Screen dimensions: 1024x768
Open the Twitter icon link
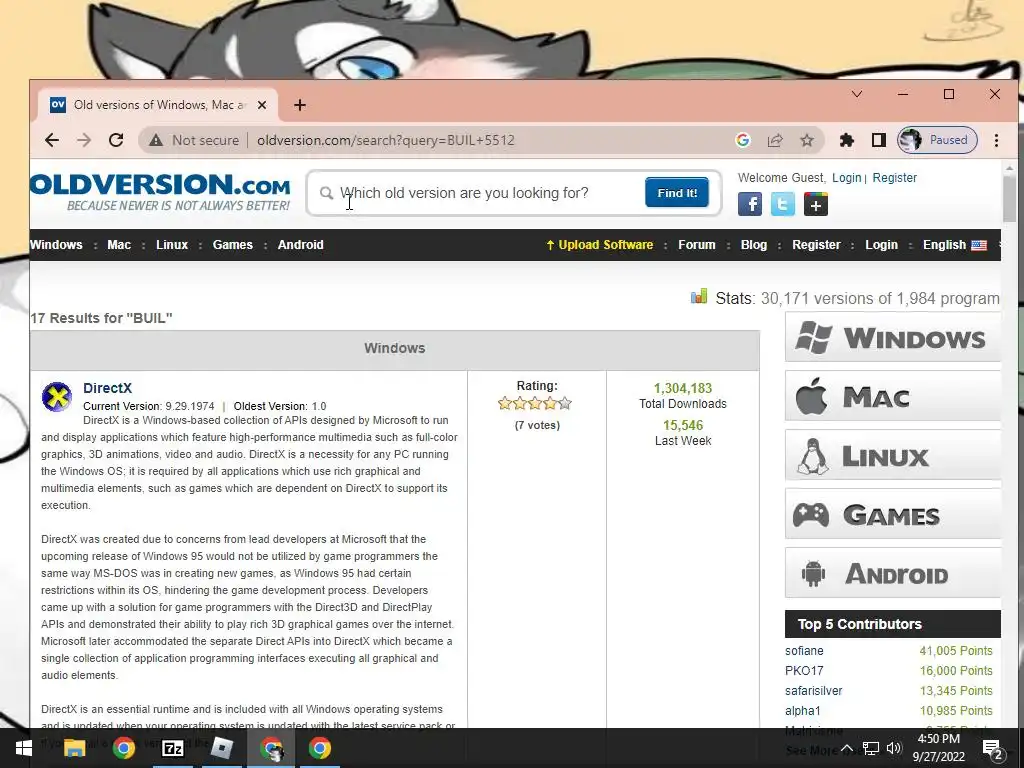point(782,204)
